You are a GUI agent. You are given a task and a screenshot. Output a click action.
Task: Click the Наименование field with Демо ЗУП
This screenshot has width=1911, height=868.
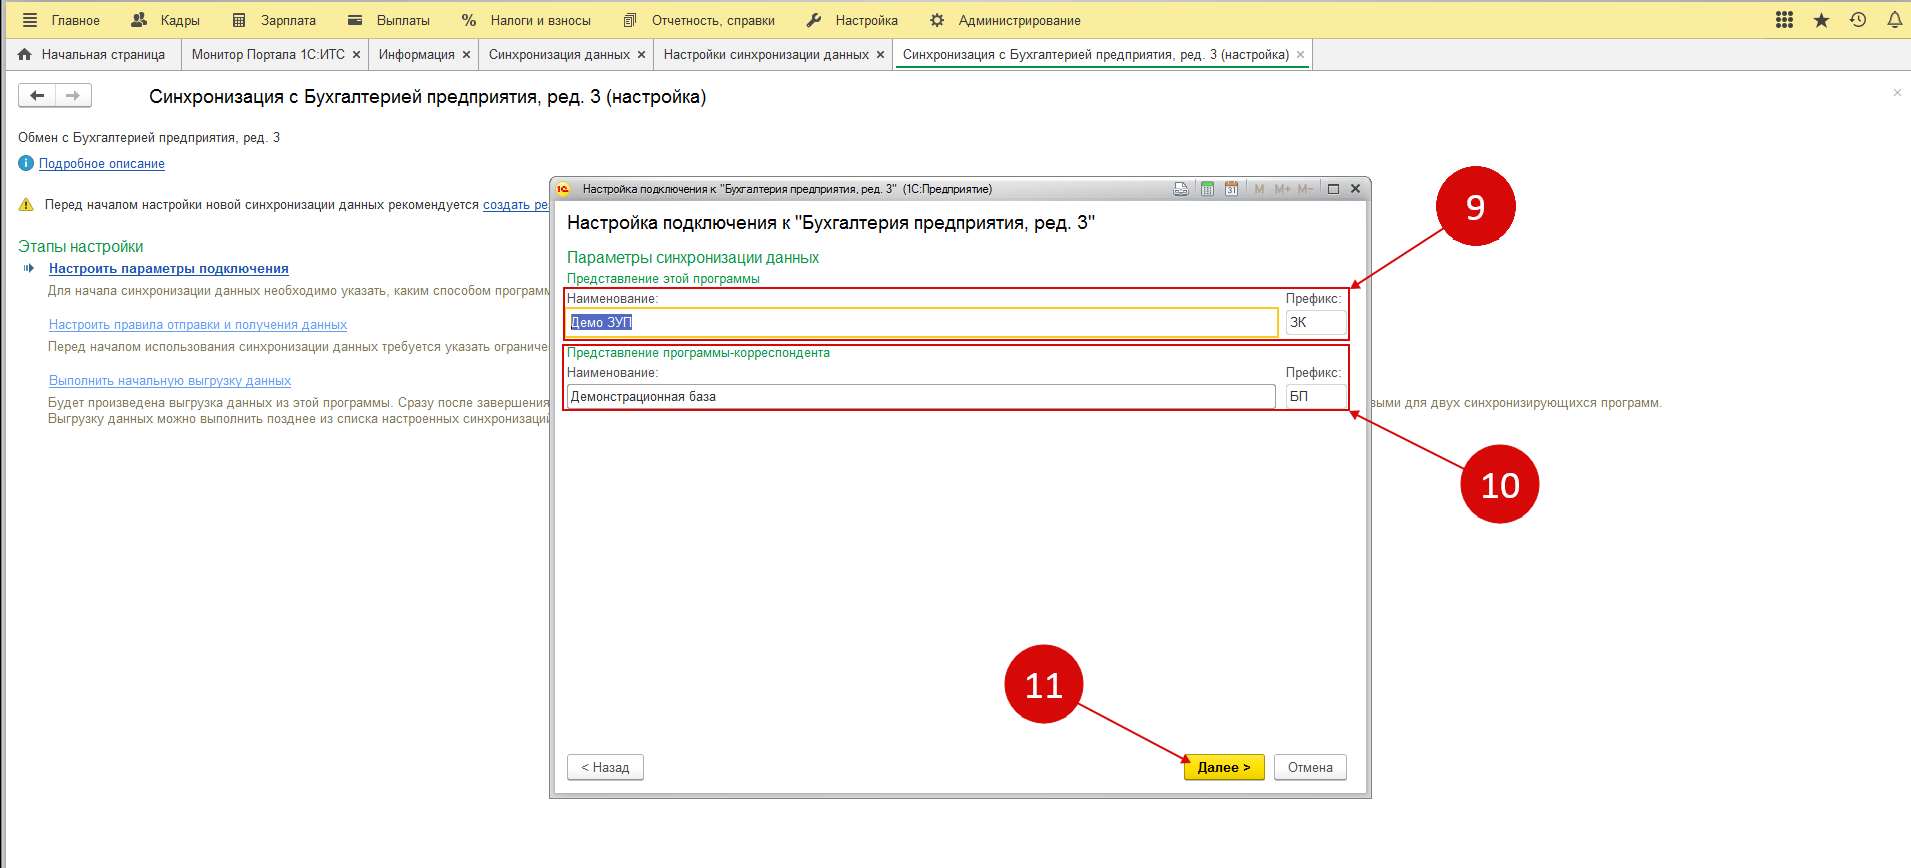point(922,322)
